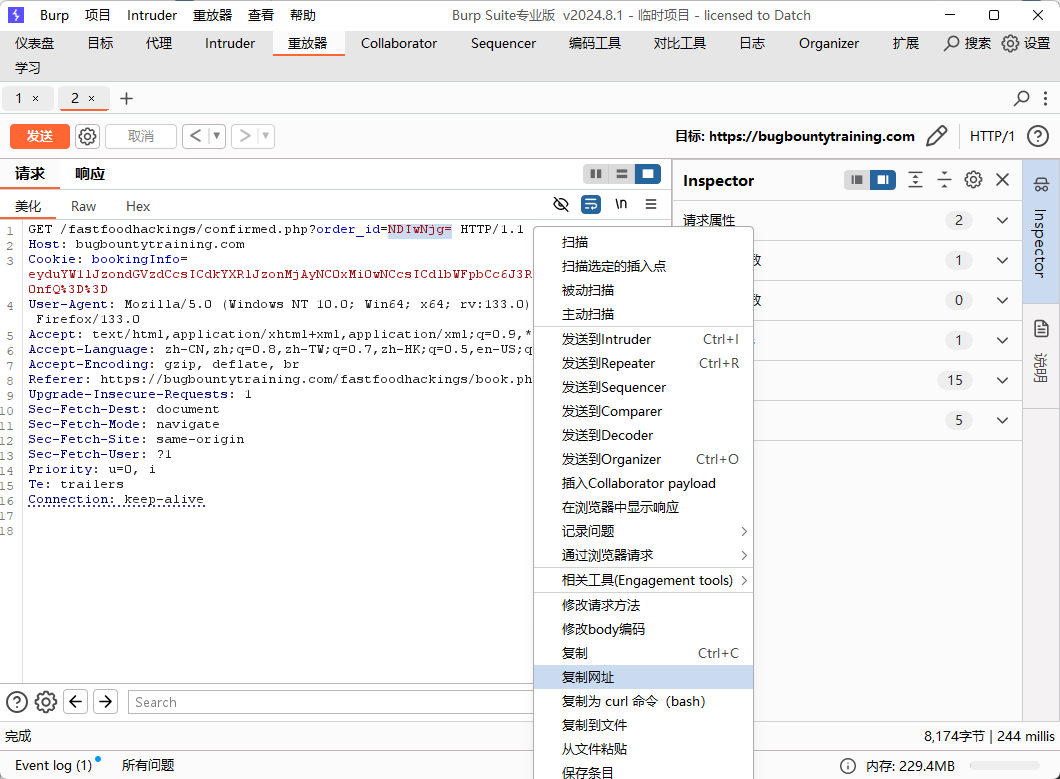
Task: Toggle hide non-printable characters eye icon
Action: (x=560, y=204)
